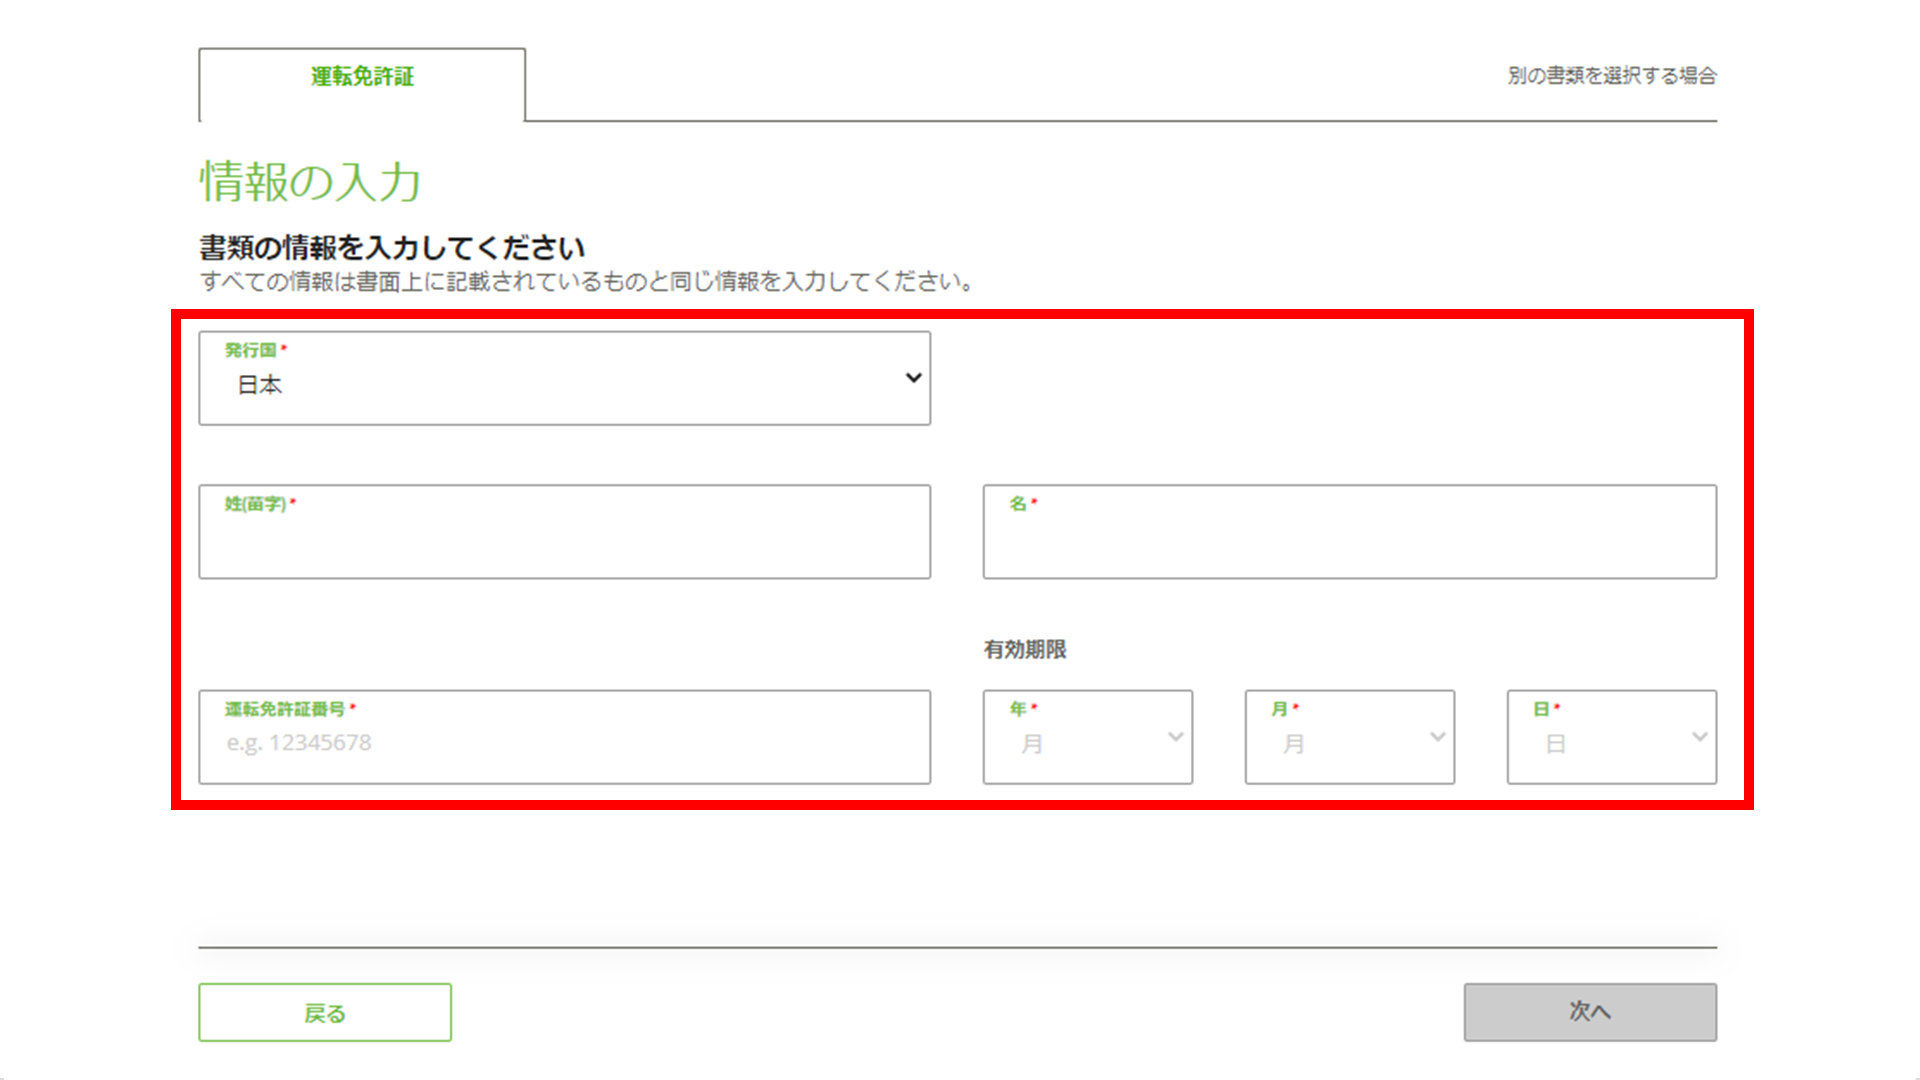Focus the 名 first-name input field
The width and height of the screenshot is (1920, 1080).
(1349, 541)
